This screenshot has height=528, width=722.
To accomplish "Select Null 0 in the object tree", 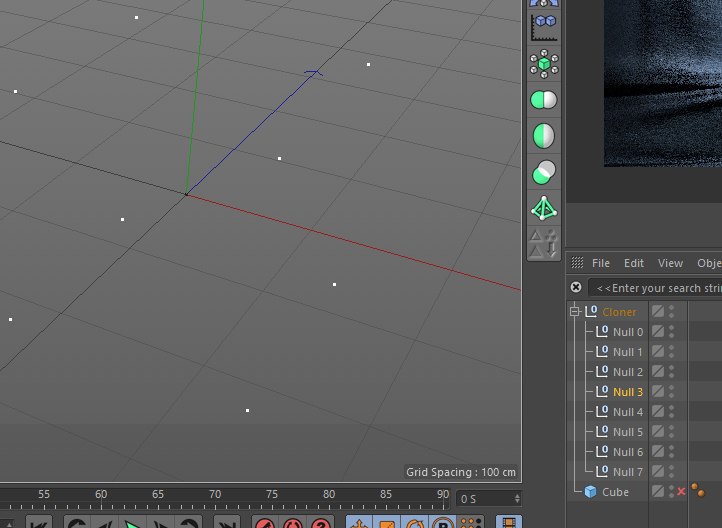I will pyautogui.click(x=628, y=332).
